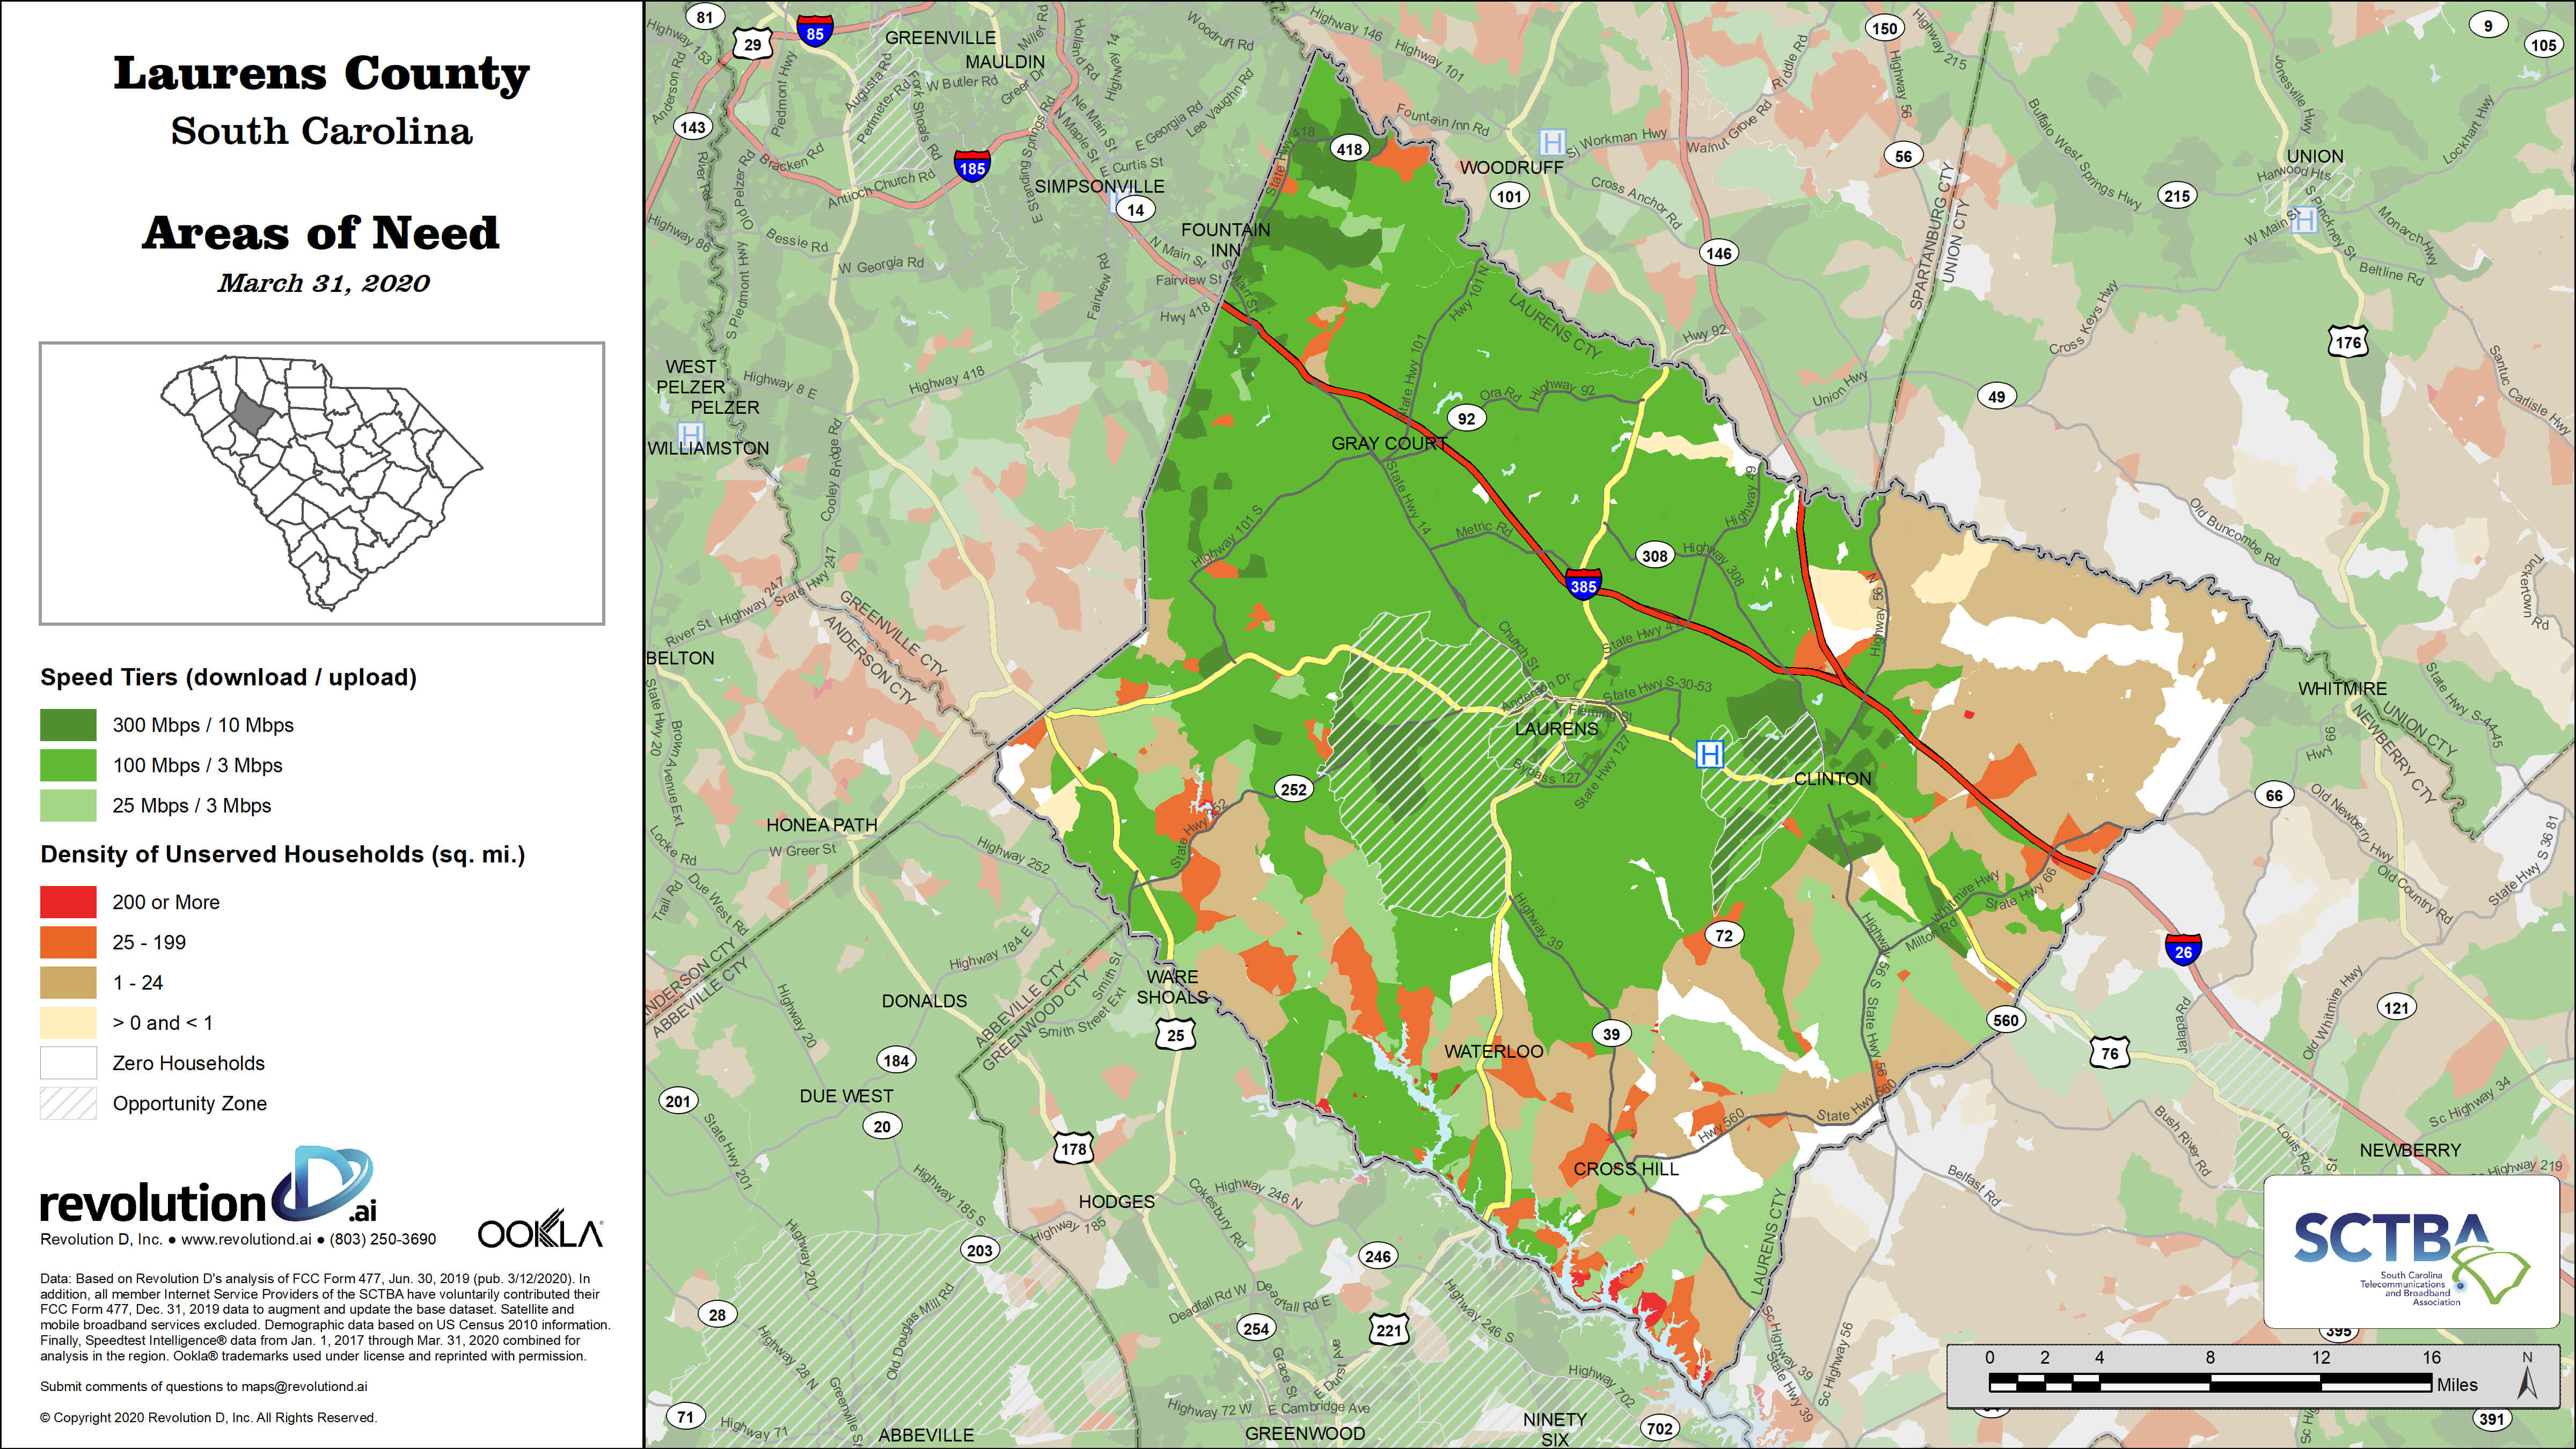2576x1449 pixels.
Task: Click the Highway 418 oval marker
Action: point(1349,148)
